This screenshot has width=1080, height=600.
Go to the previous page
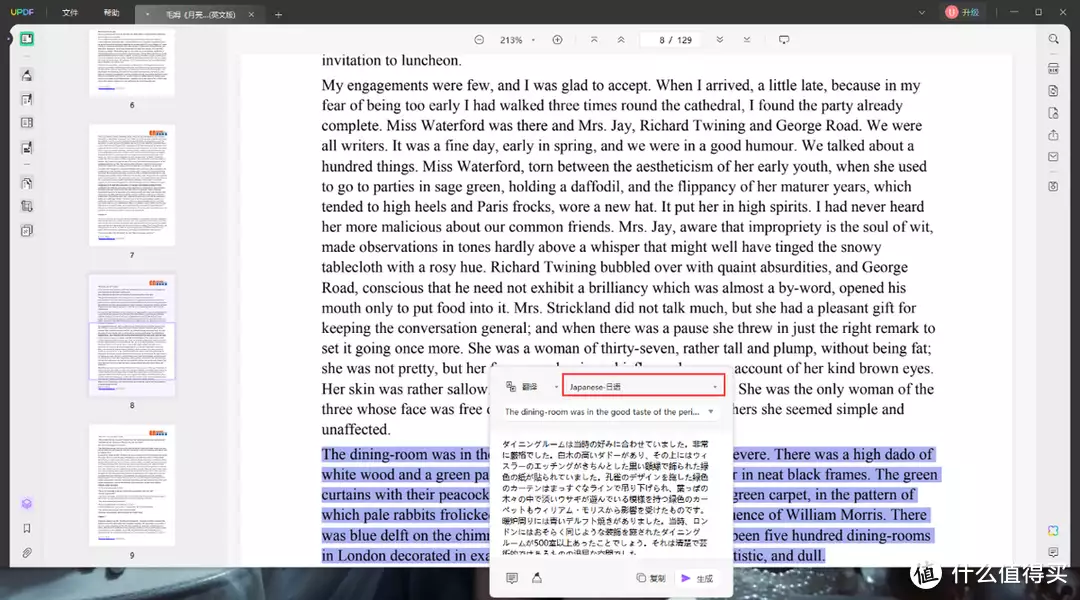621,40
